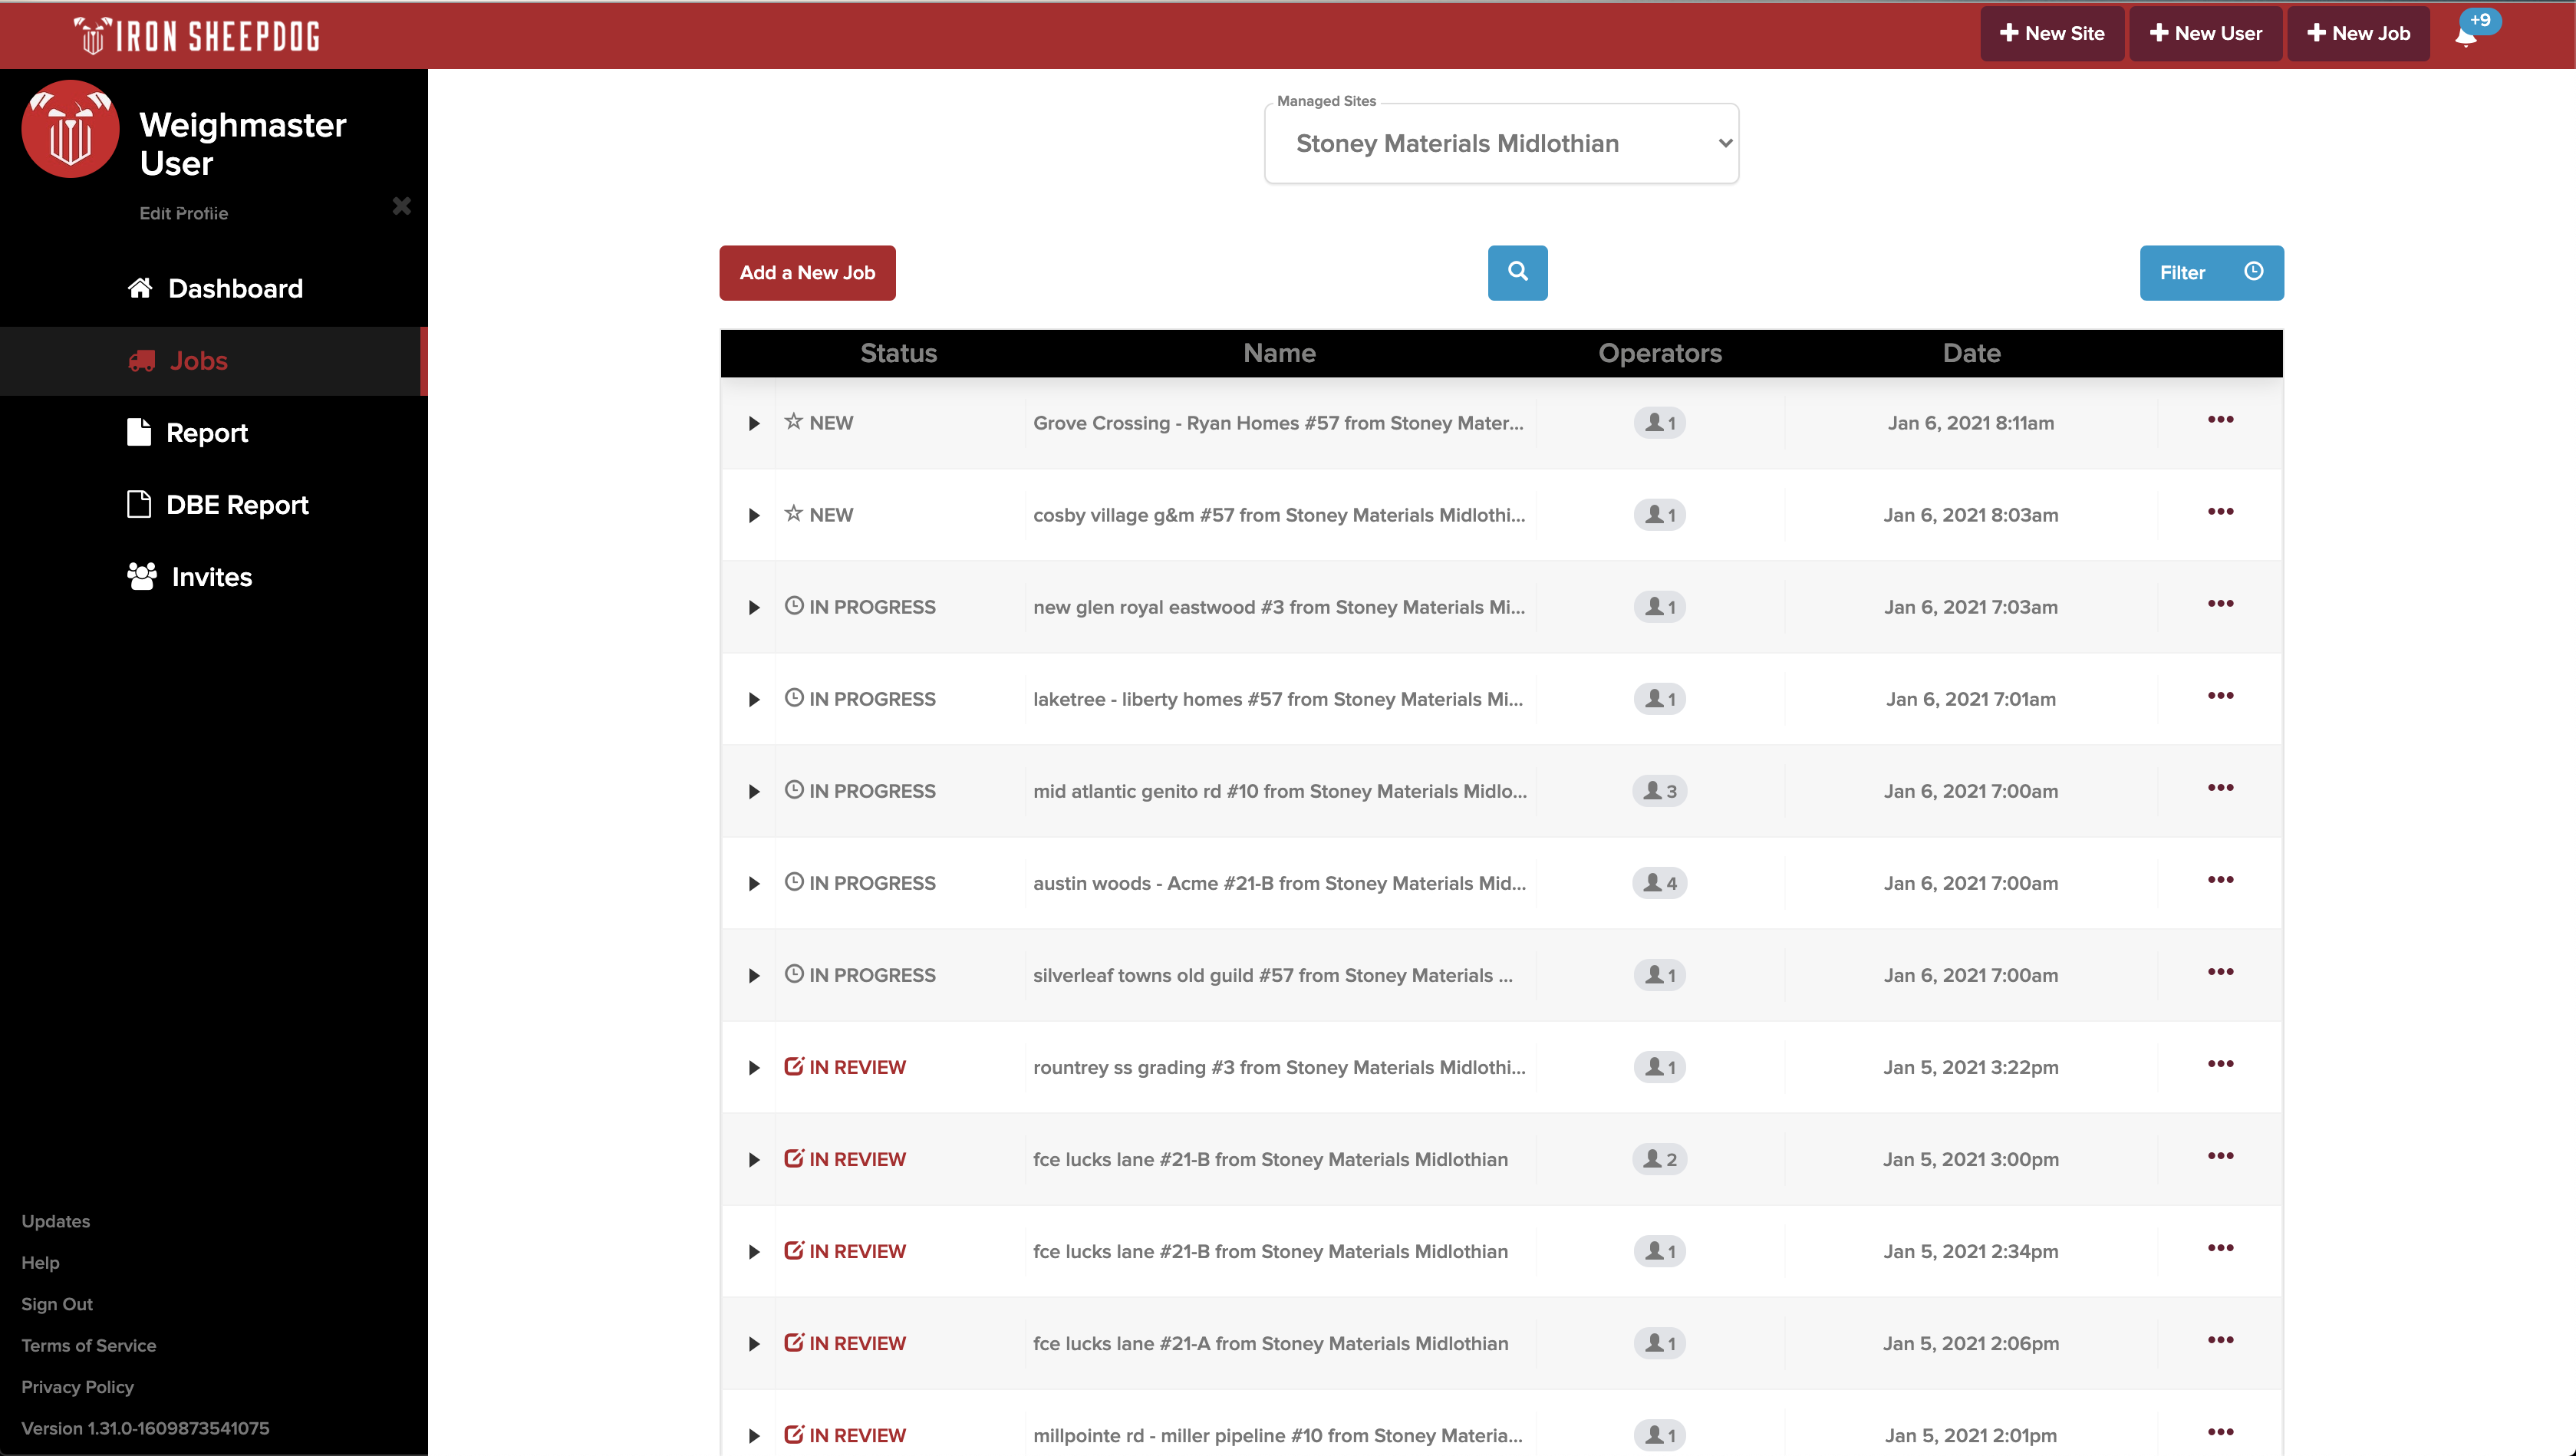Click the Add a New Job button

pos(807,272)
